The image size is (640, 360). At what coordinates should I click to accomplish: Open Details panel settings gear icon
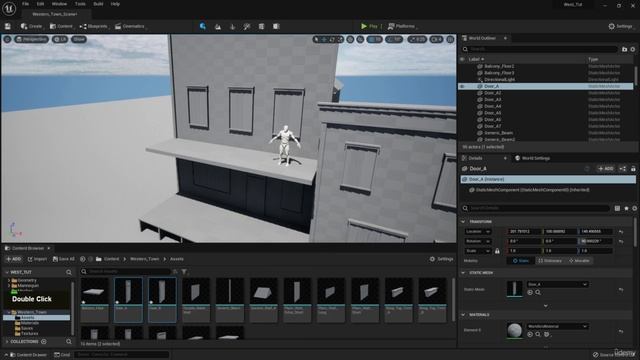click(634, 208)
